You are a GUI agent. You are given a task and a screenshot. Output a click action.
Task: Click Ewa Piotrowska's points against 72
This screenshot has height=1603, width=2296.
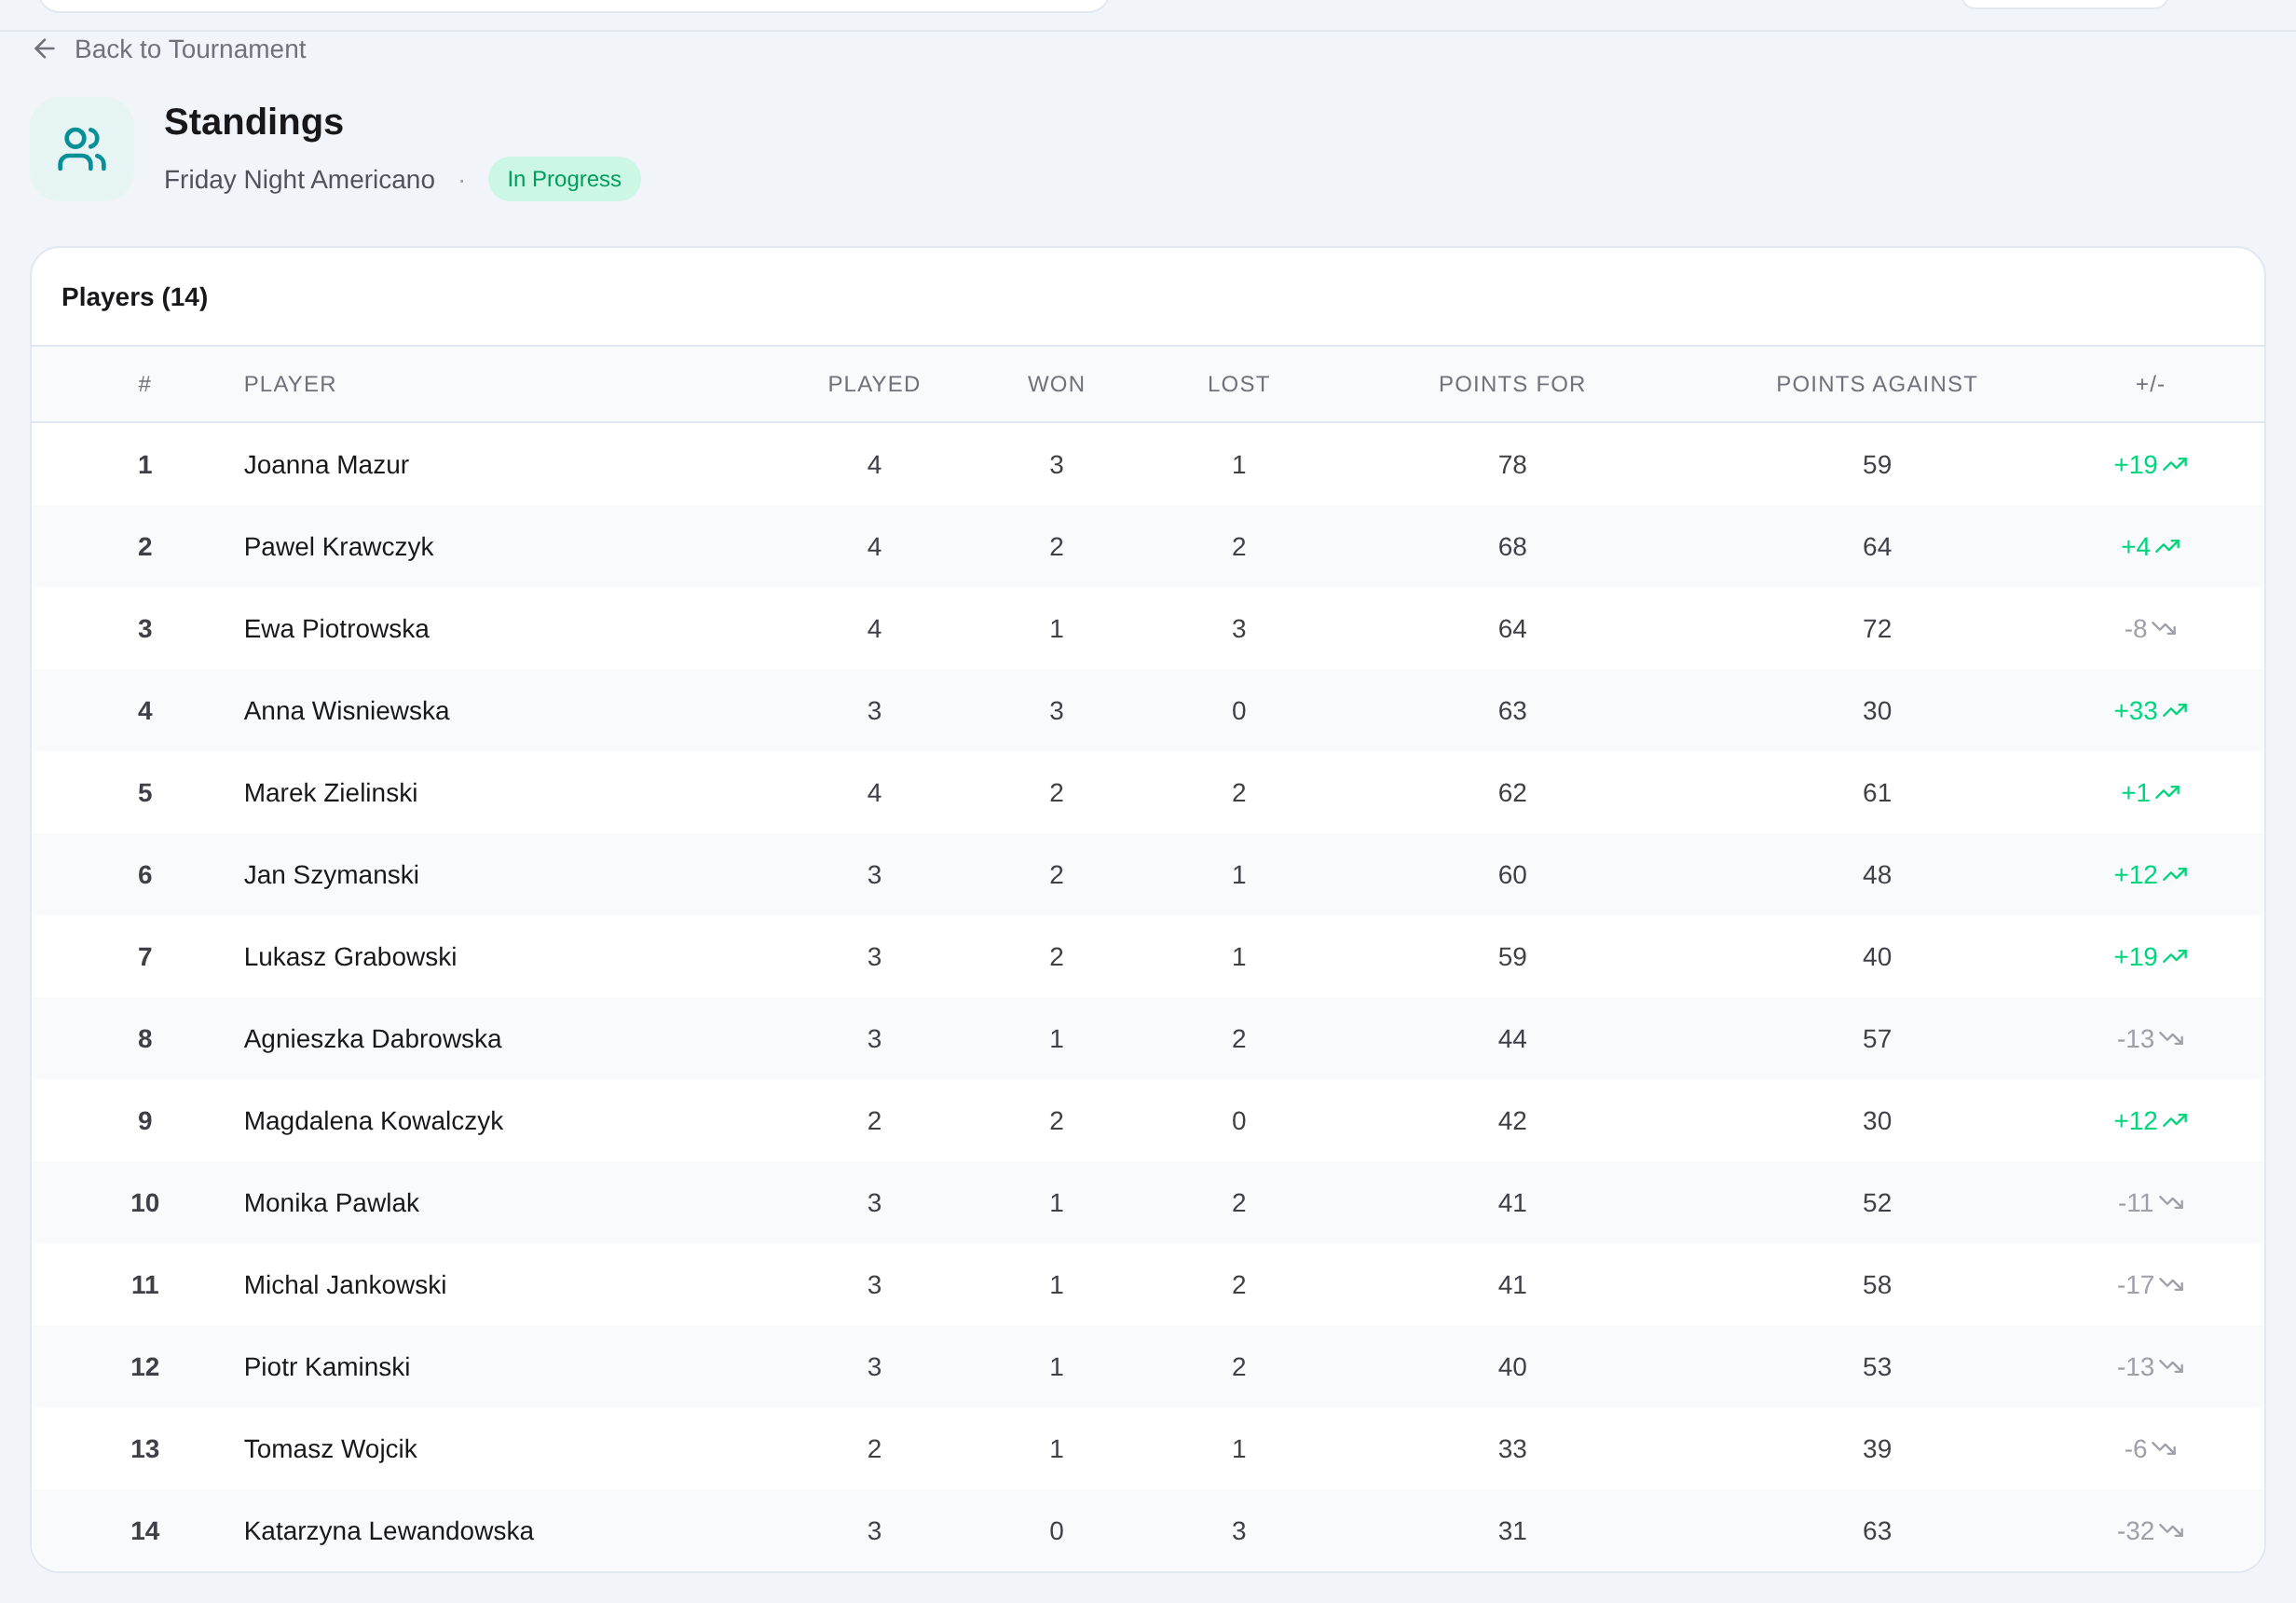tap(1876, 629)
